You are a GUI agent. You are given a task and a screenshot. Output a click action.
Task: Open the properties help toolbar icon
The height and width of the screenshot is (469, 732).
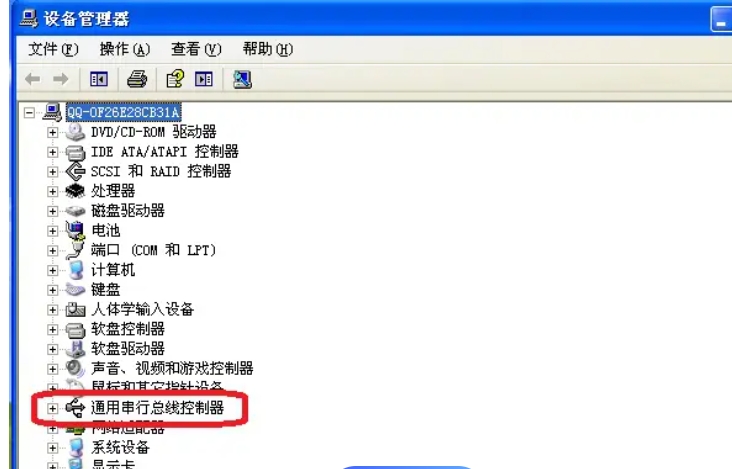176,79
